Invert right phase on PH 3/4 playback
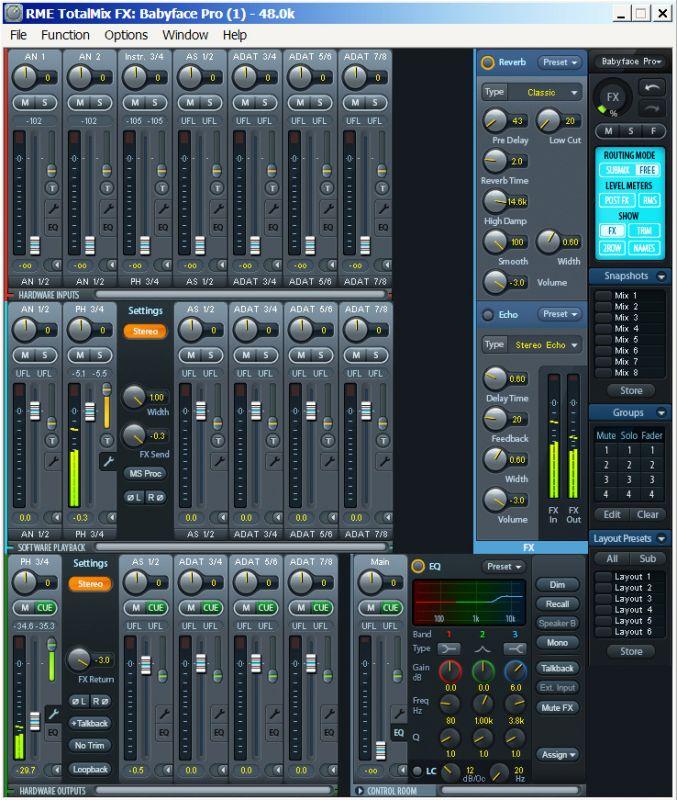677x800 pixels. (156, 497)
